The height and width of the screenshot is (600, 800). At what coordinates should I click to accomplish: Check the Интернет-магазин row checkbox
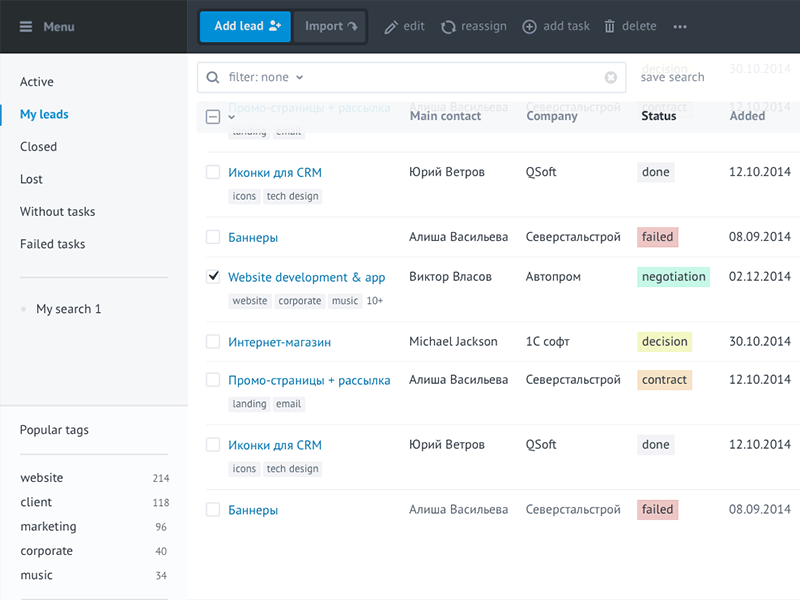click(213, 342)
